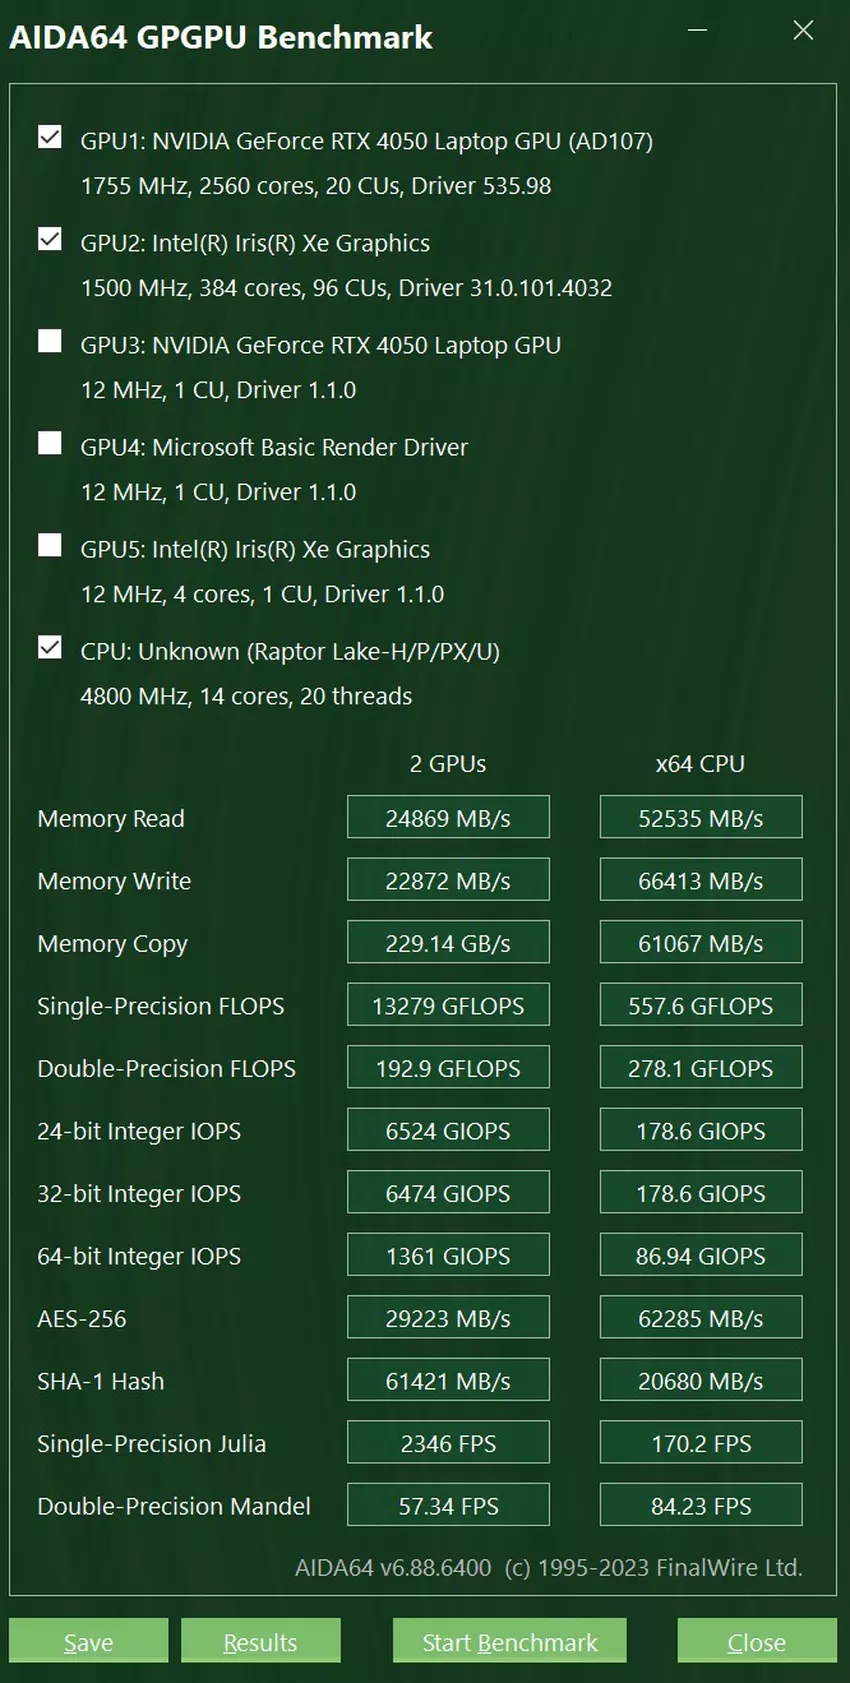The width and height of the screenshot is (850, 1683).
Task: Click the Close button at bottom
Action: [756, 1642]
